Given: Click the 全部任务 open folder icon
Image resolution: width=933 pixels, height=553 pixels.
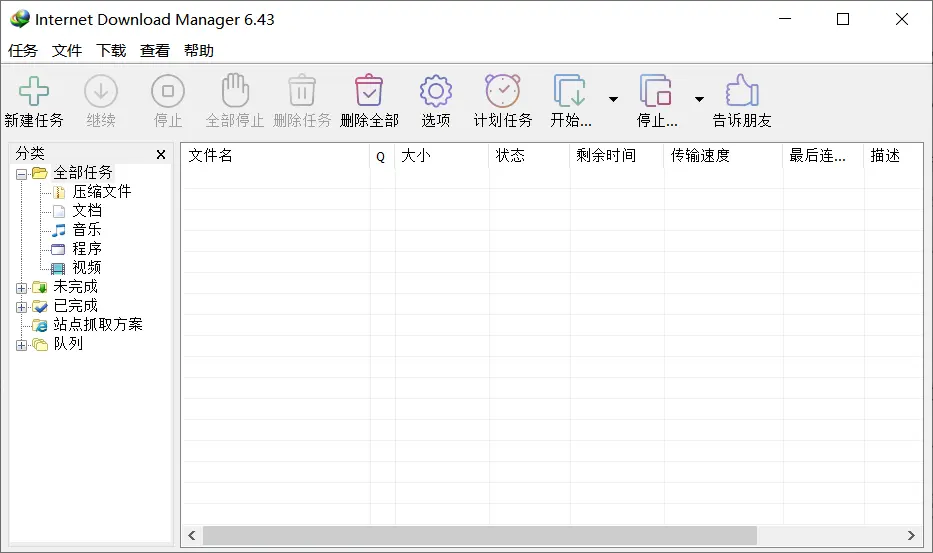Looking at the screenshot, I should click(39, 173).
